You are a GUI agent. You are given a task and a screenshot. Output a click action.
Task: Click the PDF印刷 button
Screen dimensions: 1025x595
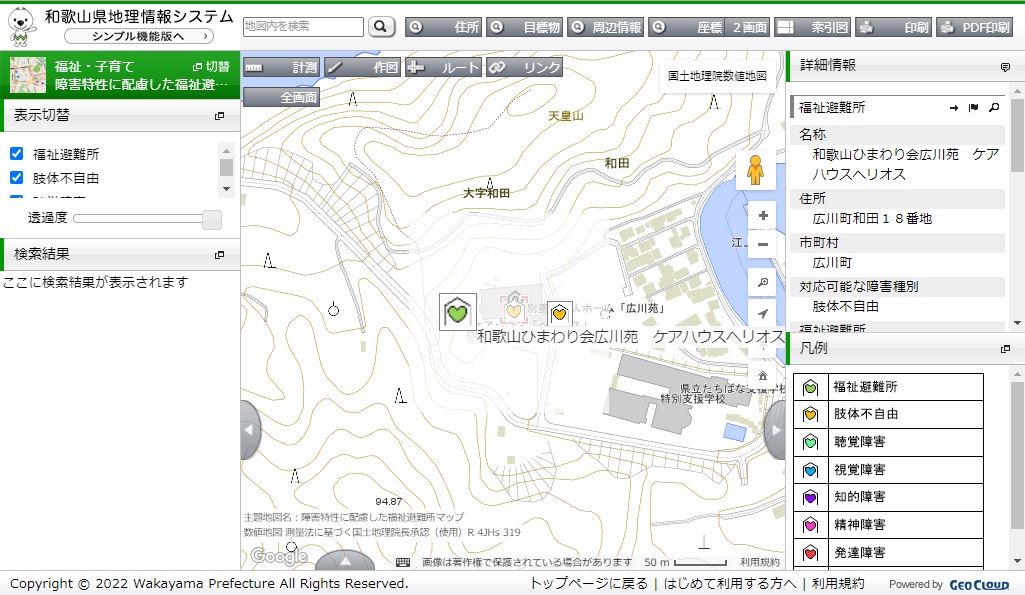974,27
